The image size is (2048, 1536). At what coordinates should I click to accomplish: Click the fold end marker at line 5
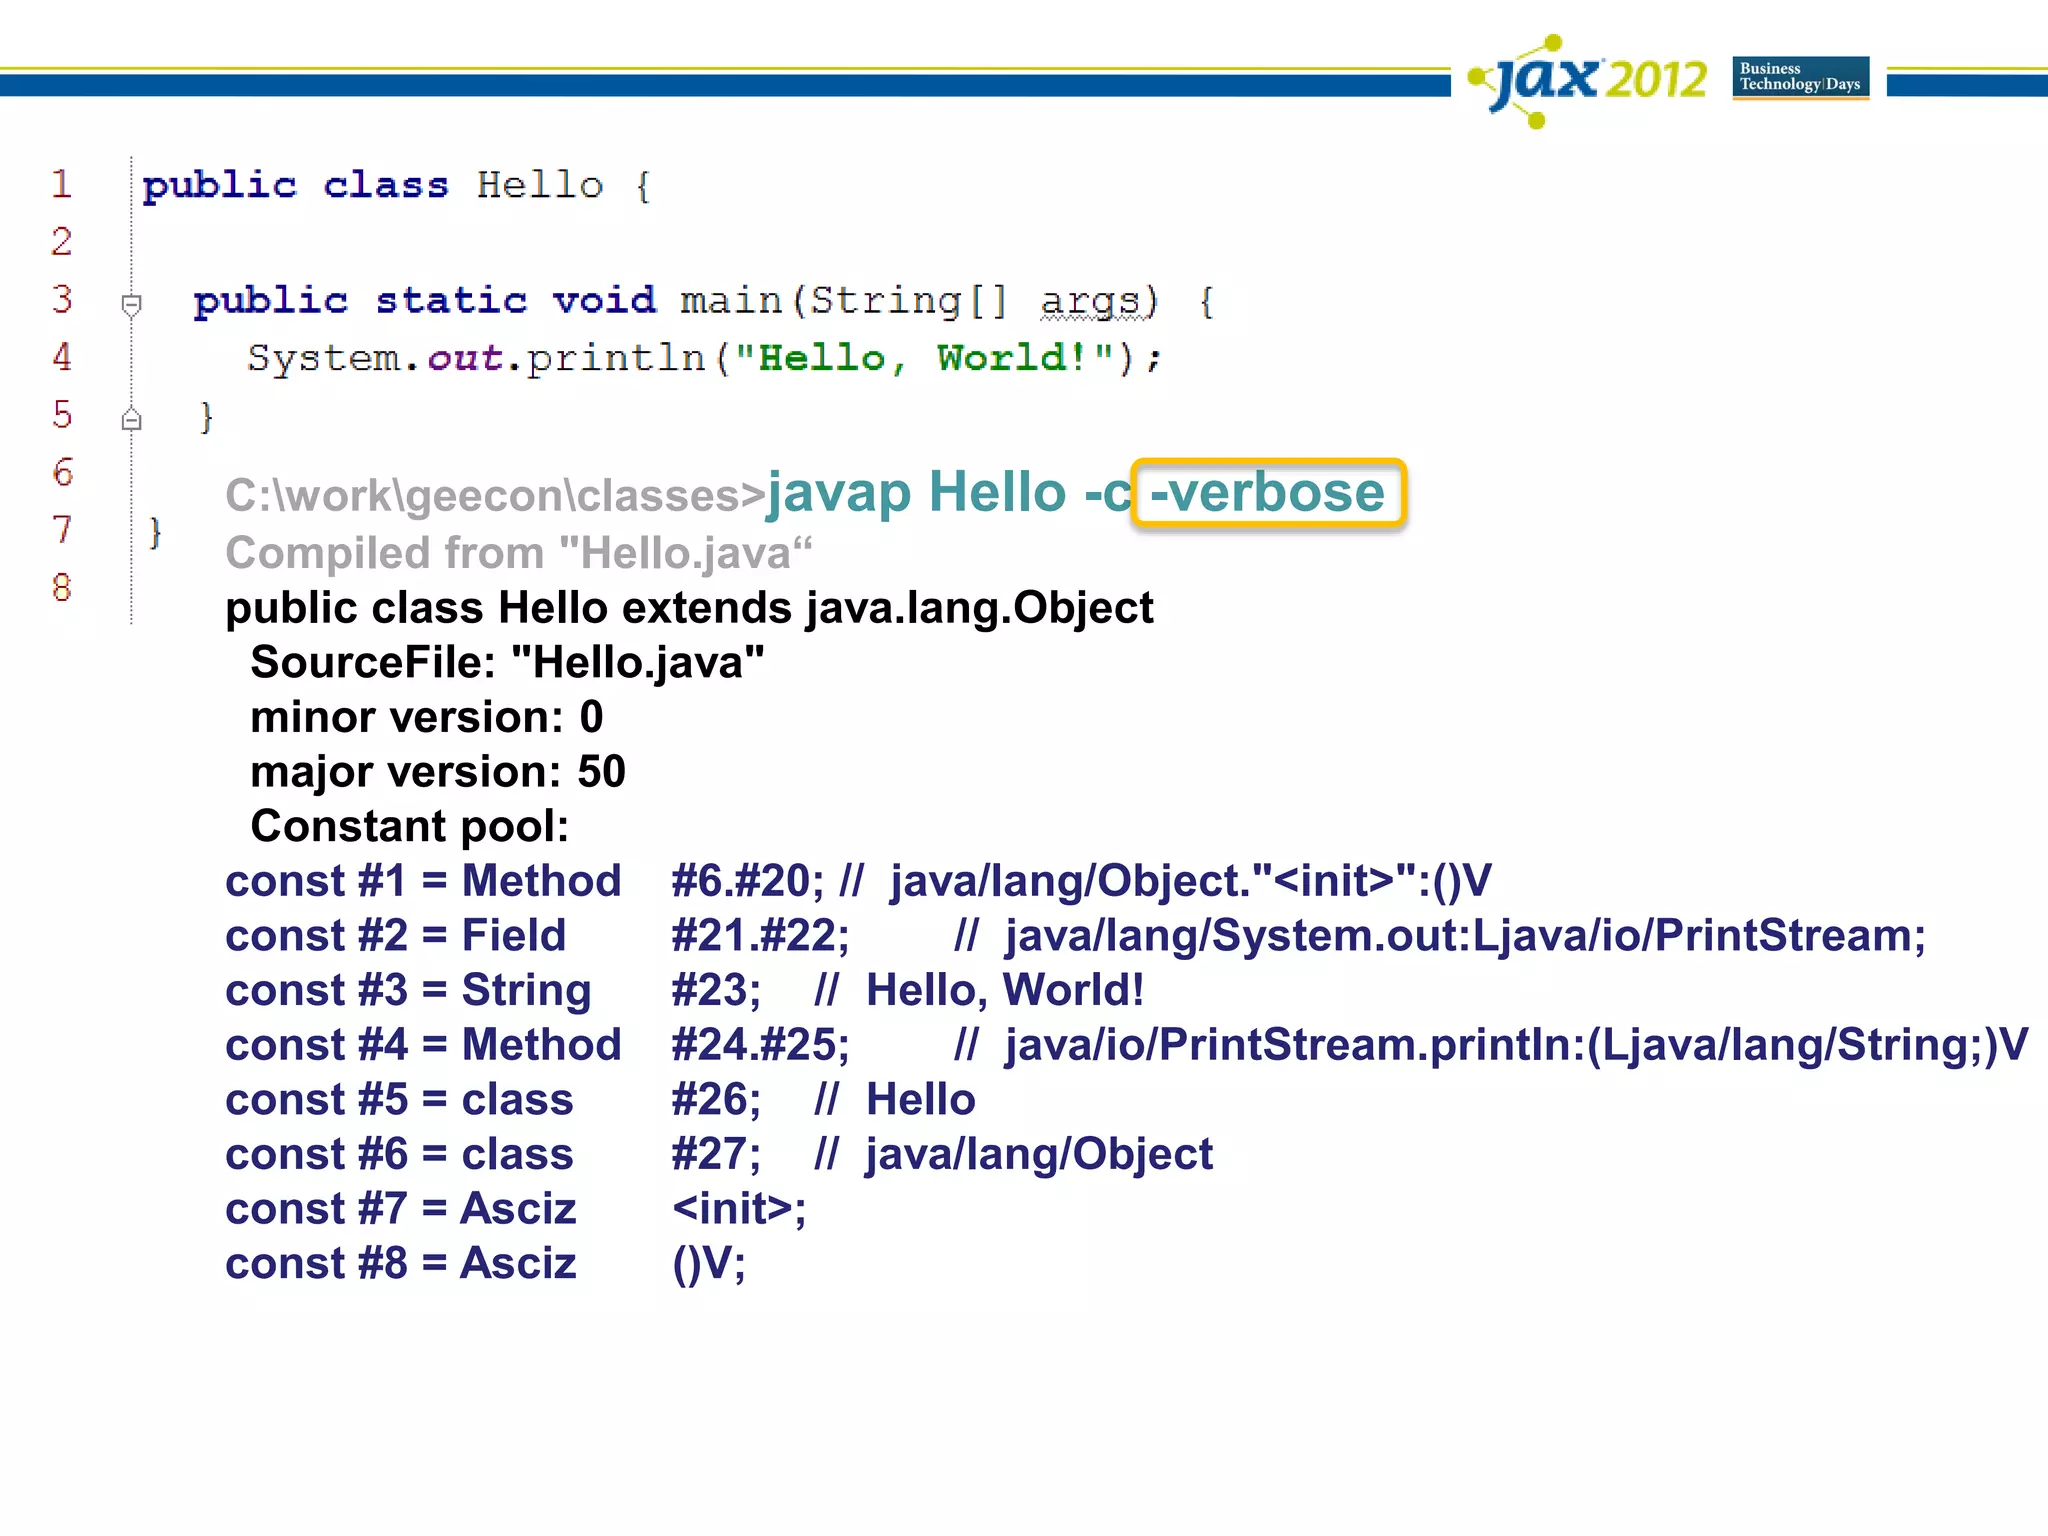click(131, 420)
